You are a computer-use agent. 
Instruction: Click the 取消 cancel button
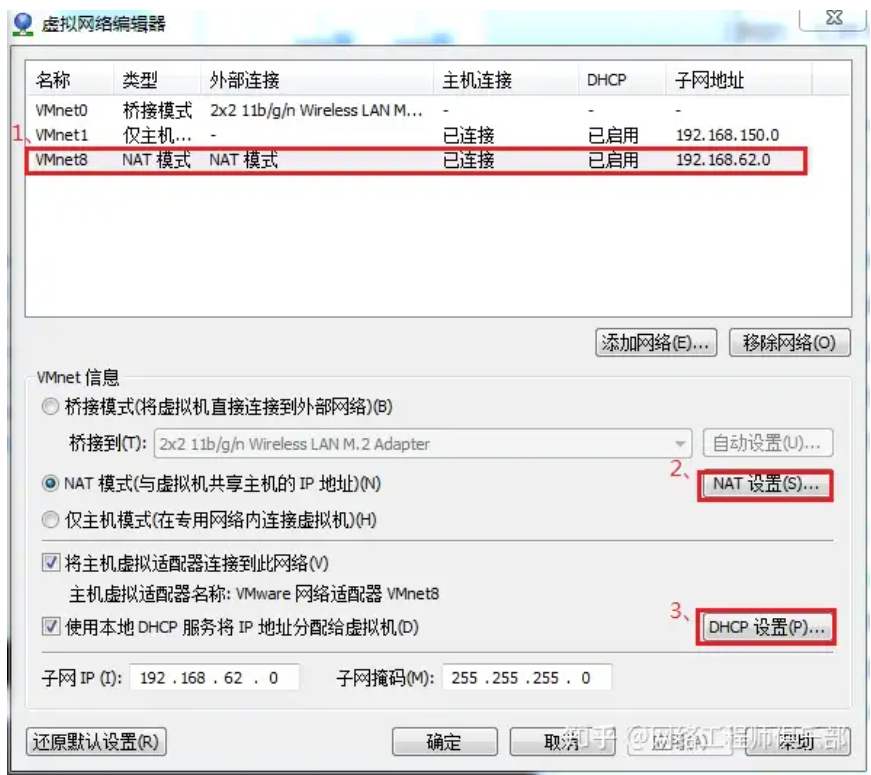coord(562,742)
